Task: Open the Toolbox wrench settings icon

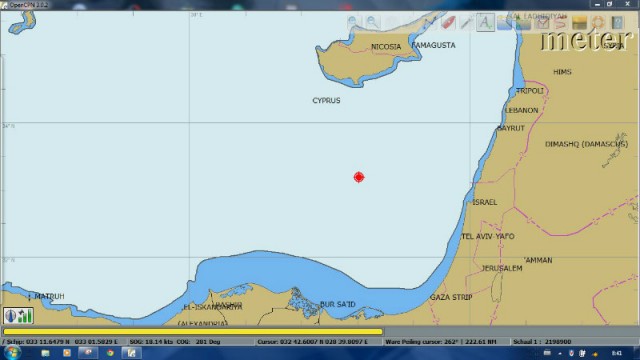Action: (467, 22)
